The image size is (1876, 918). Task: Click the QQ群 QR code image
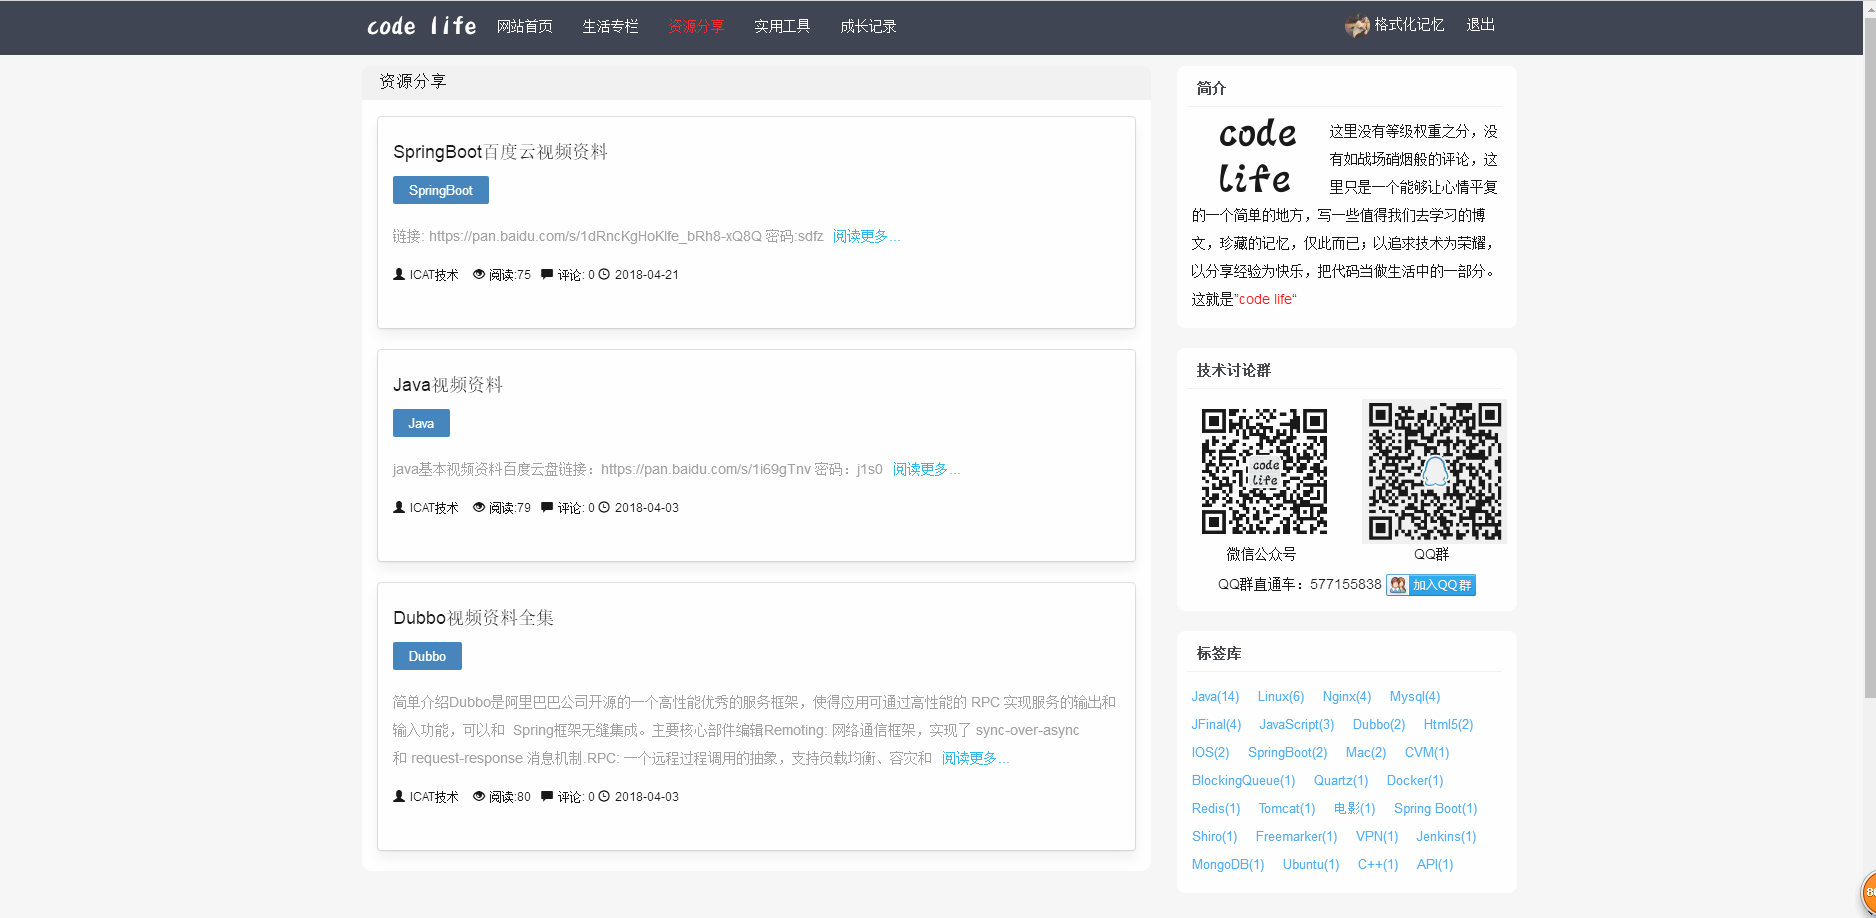(x=1434, y=471)
